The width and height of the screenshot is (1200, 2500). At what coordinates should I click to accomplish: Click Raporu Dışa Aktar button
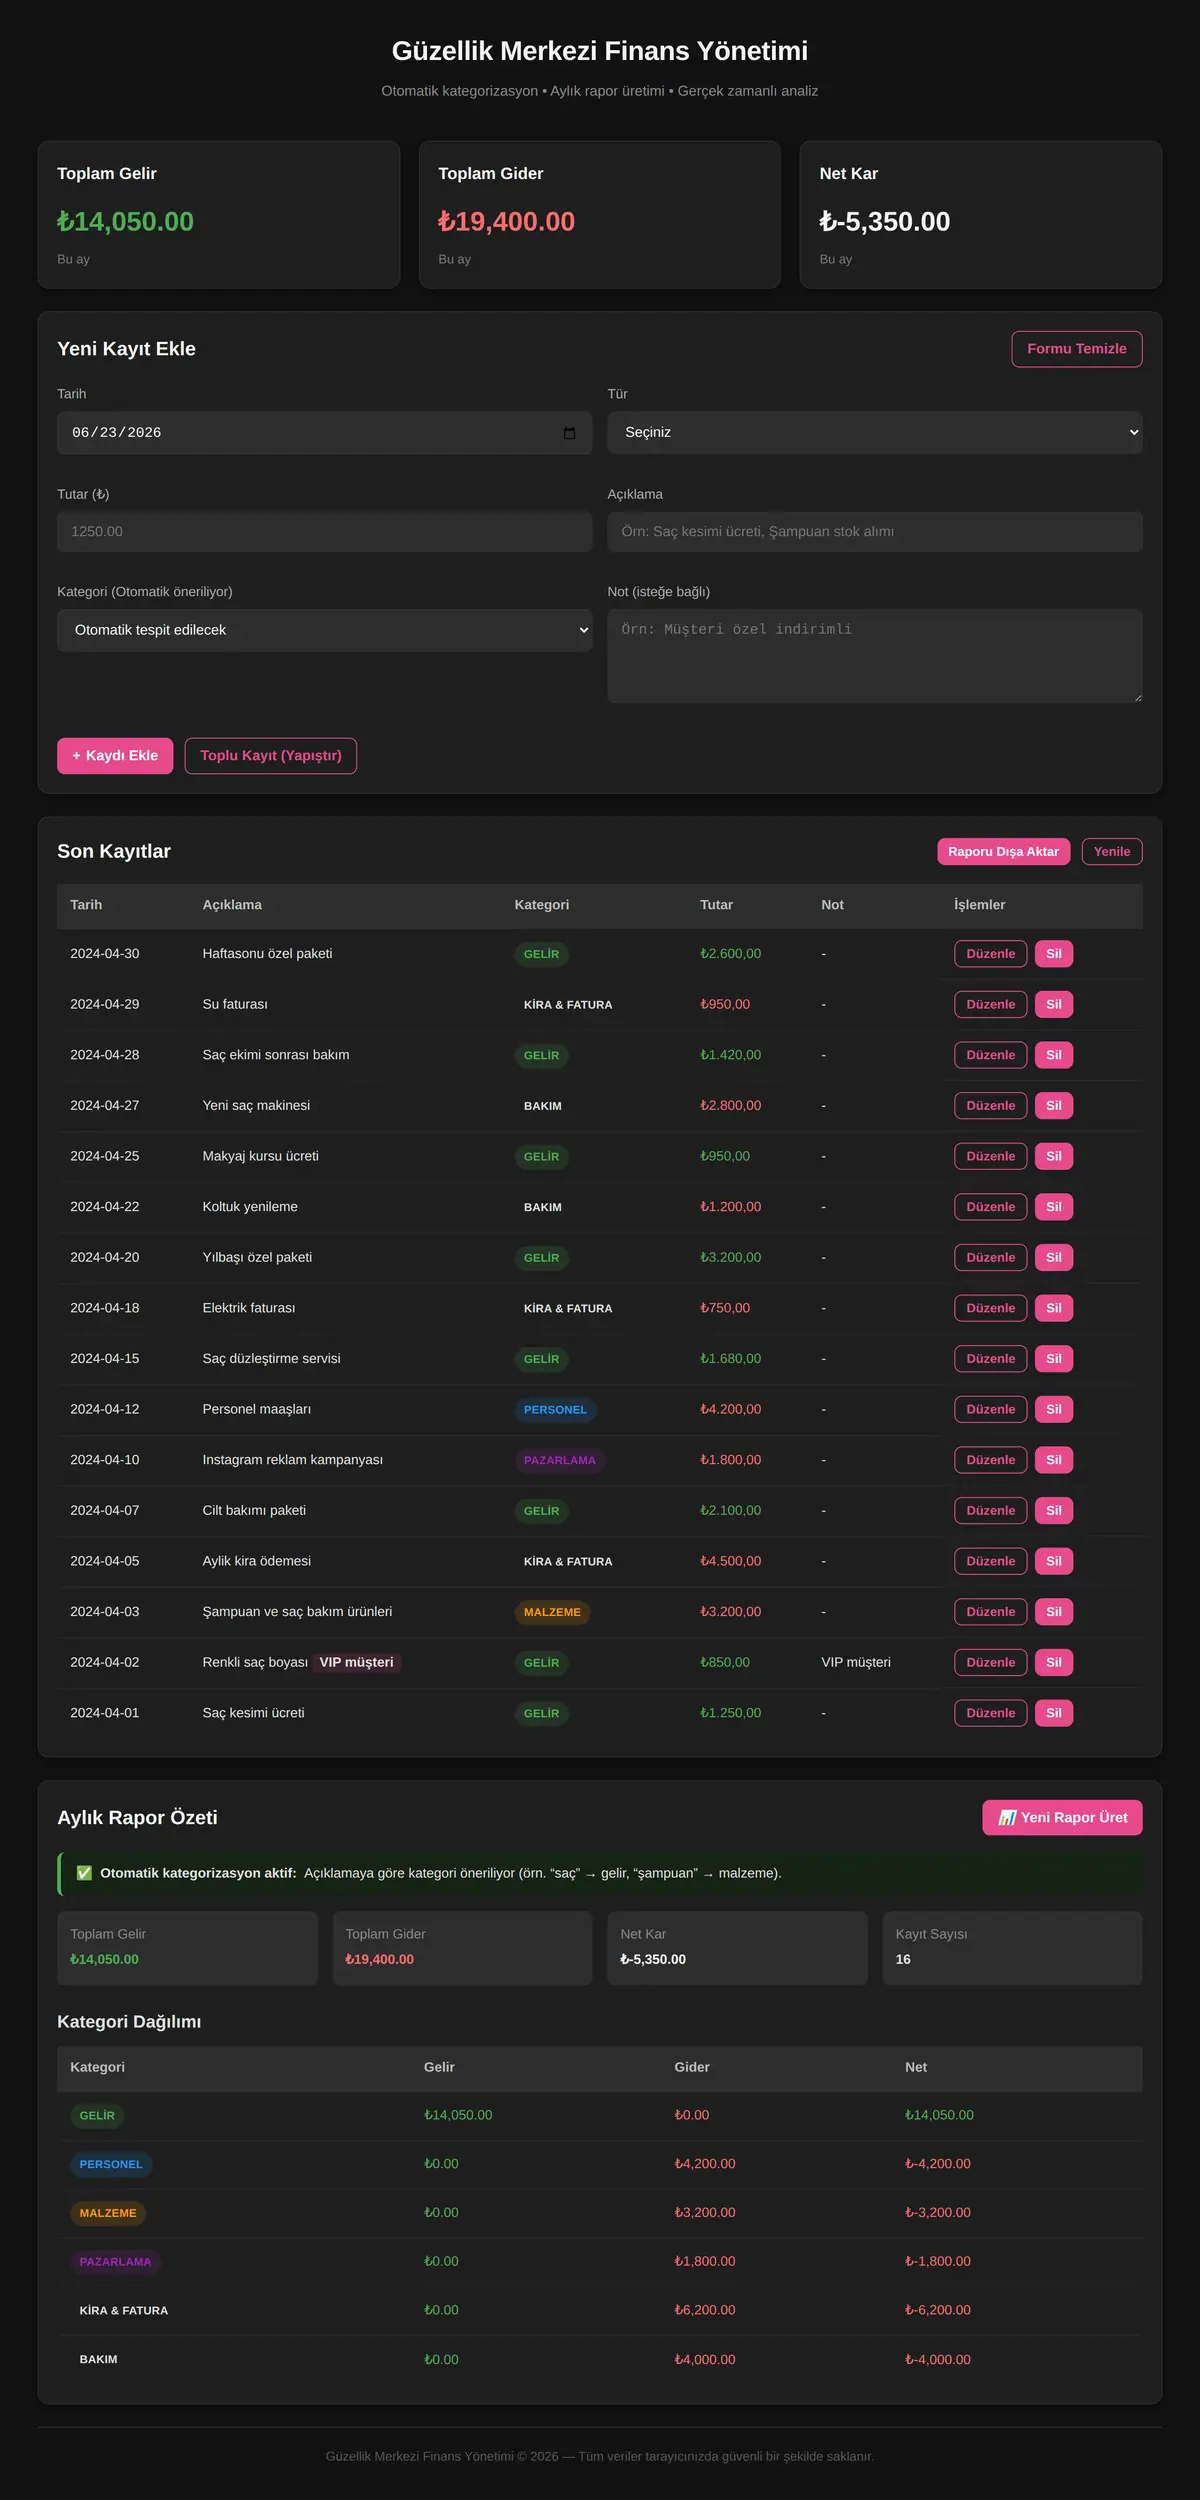[x=1003, y=852]
